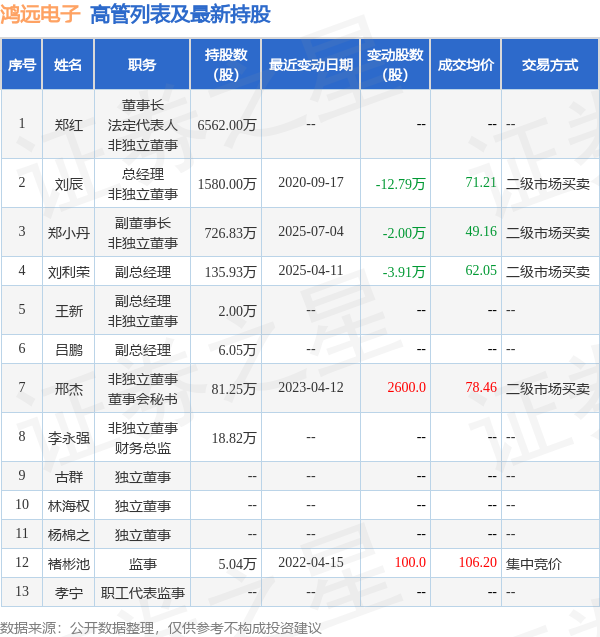Click the position 职工代表监事
The width and height of the screenshot is (600, 637).
tap(143, 593)
